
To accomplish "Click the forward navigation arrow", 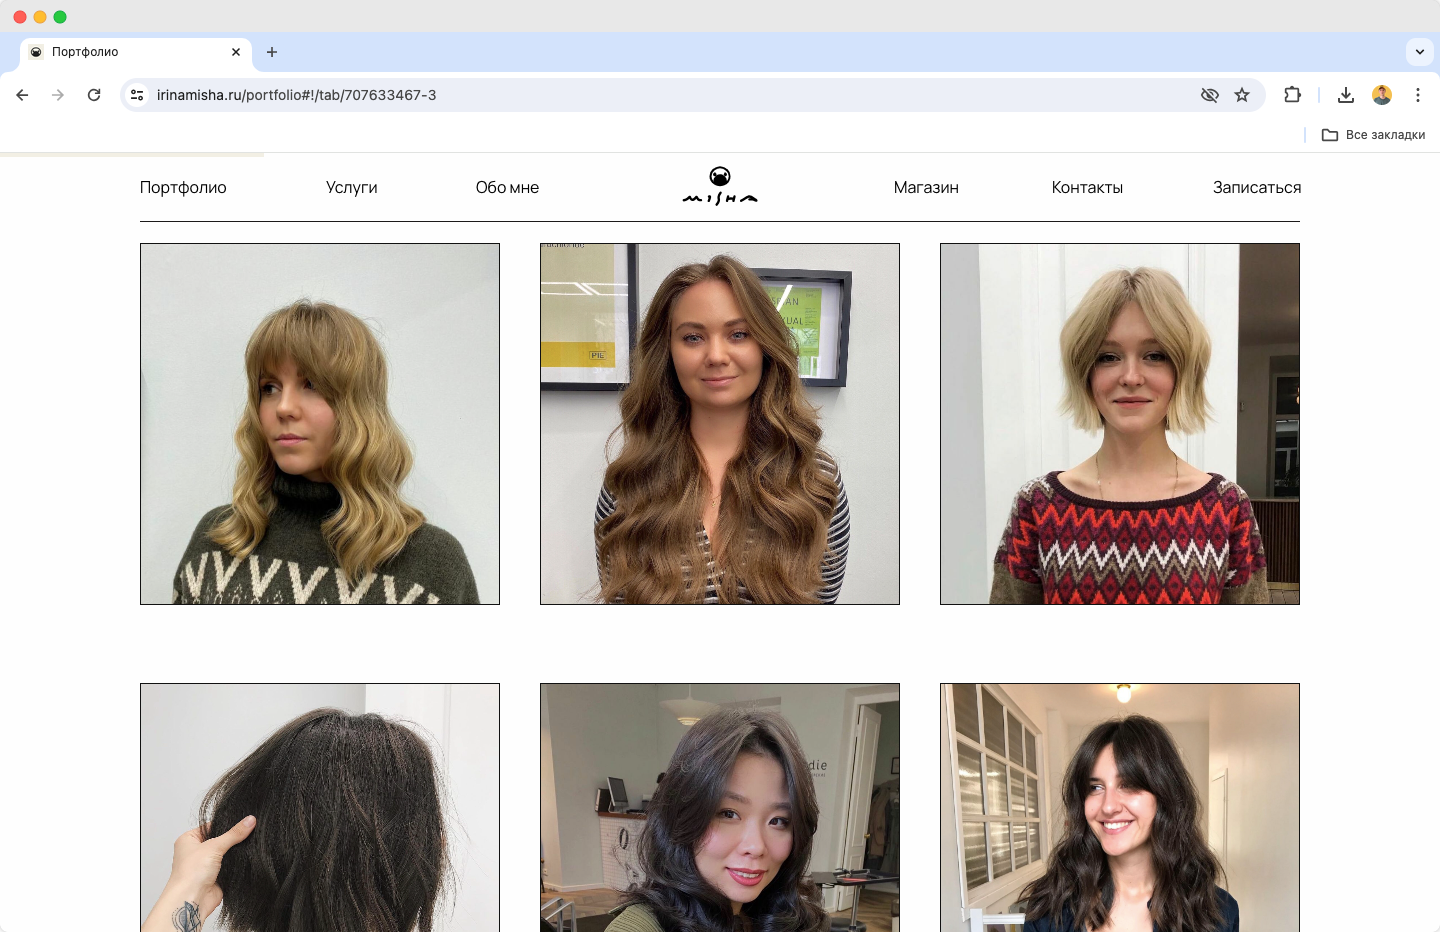I will click(58, 95).
